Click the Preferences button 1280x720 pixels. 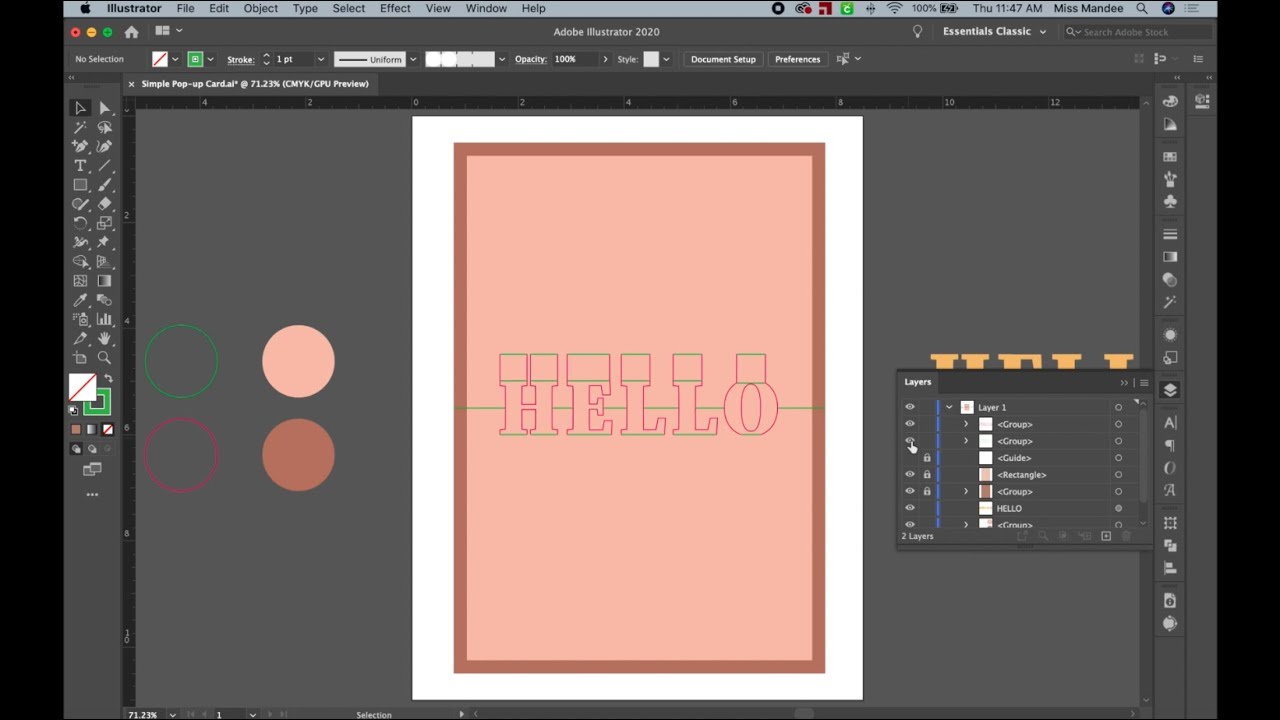click(x=797, y=59)
